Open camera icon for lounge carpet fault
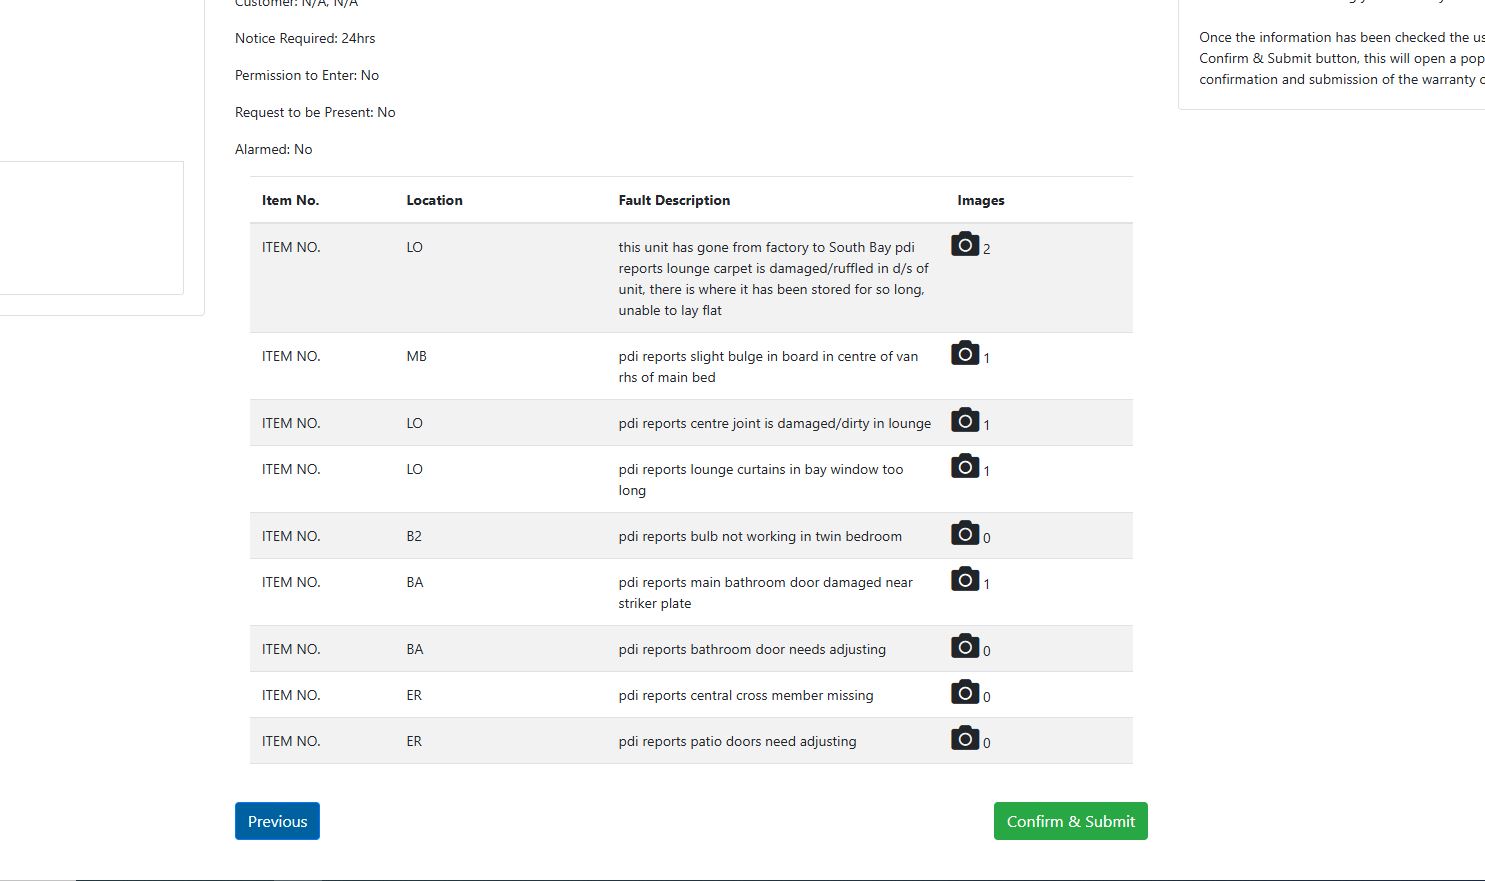 [964, 245]
